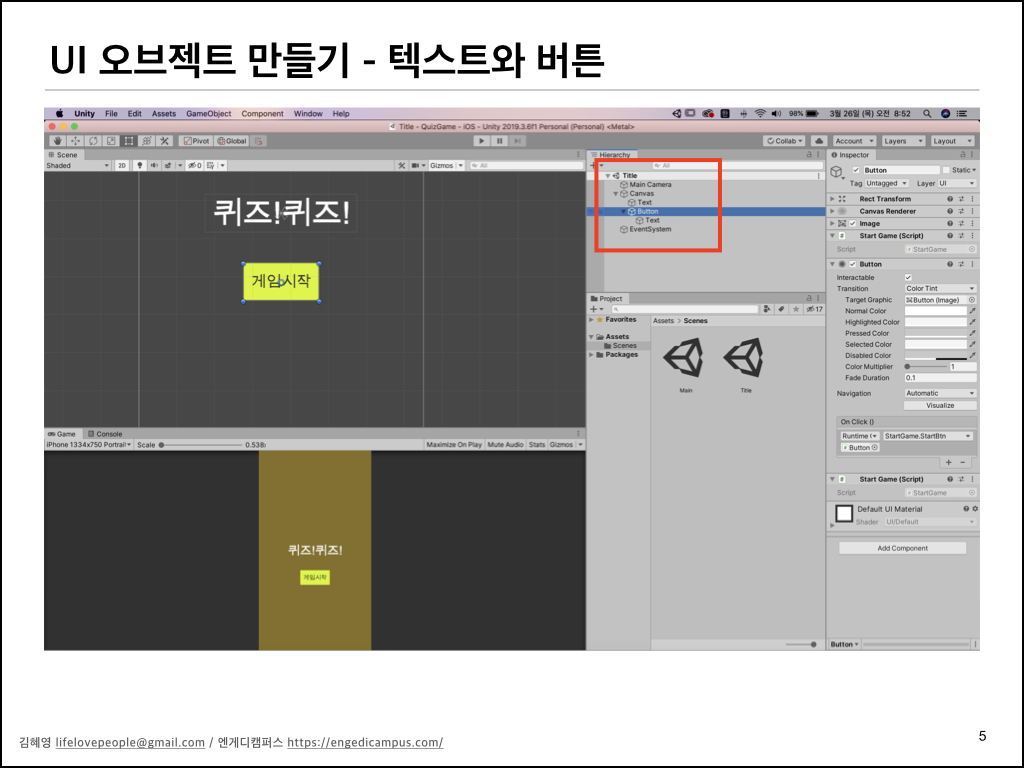Screen dimensions: 1024x768
Task: Open the kebab menu on Image component
Action: pos(972,223)
